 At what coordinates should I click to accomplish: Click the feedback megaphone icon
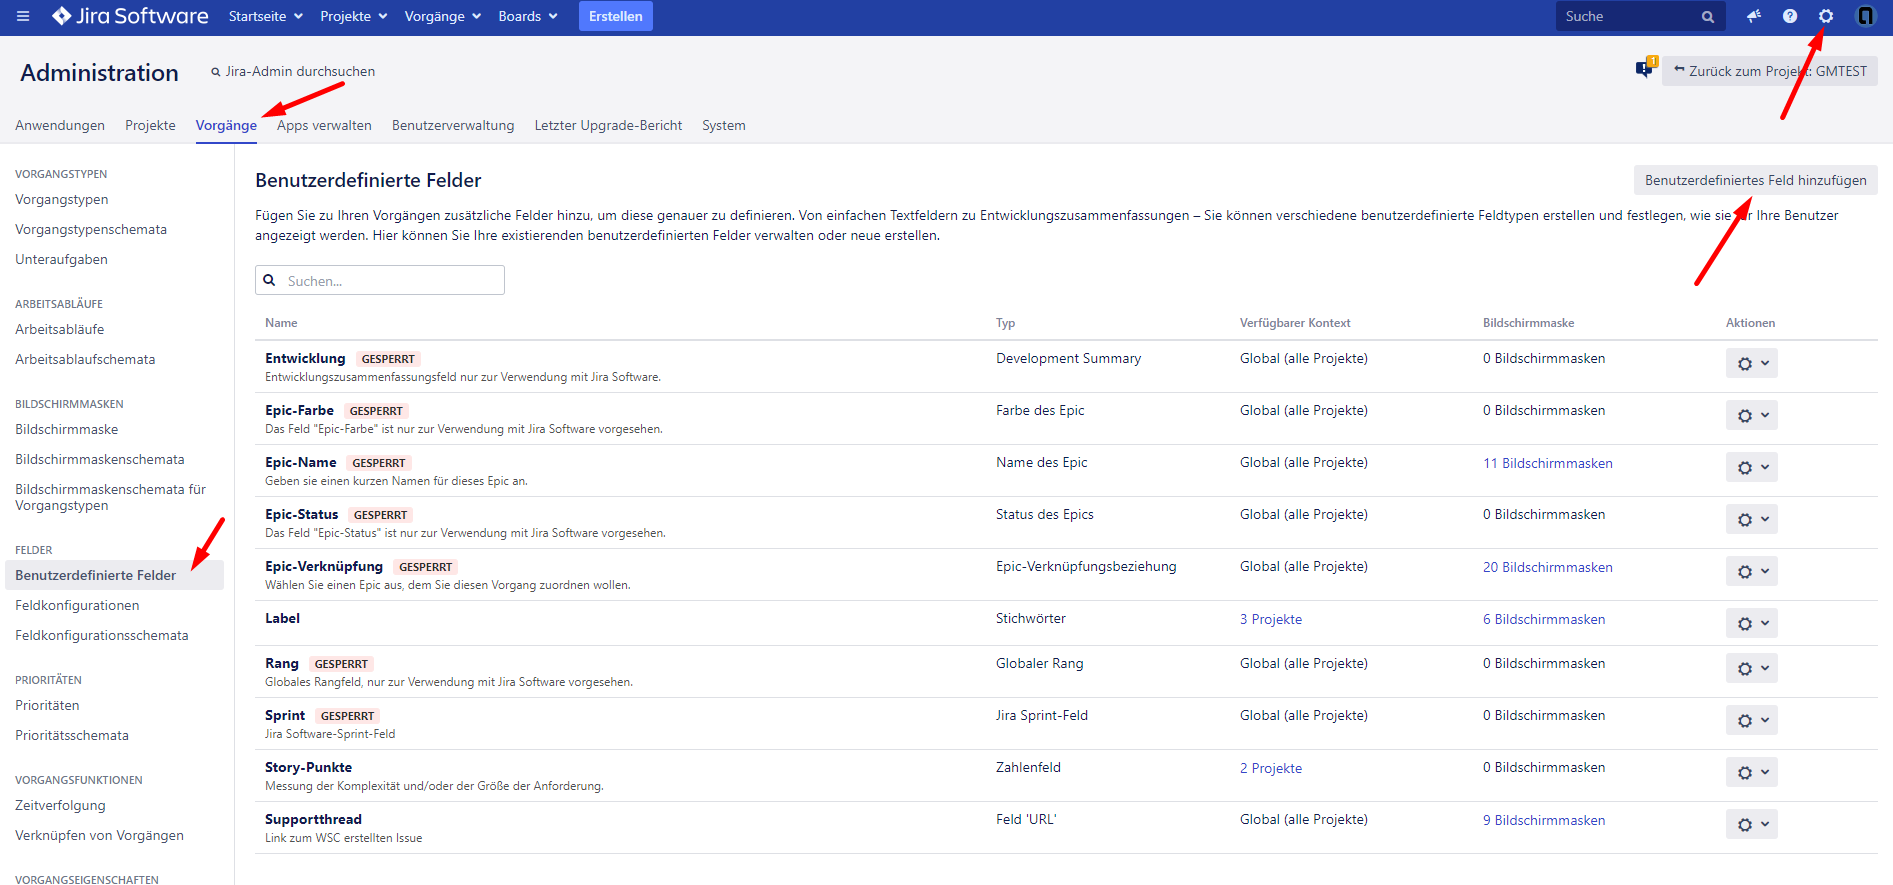tap(1753, 16)
